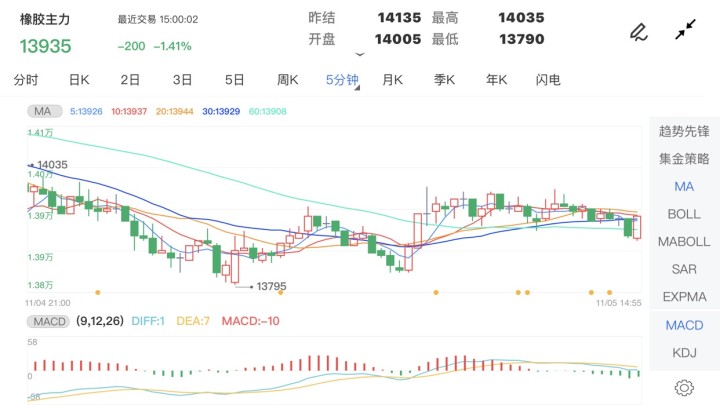Choose MA overlay in sidebar

click(x=684, y=186)
